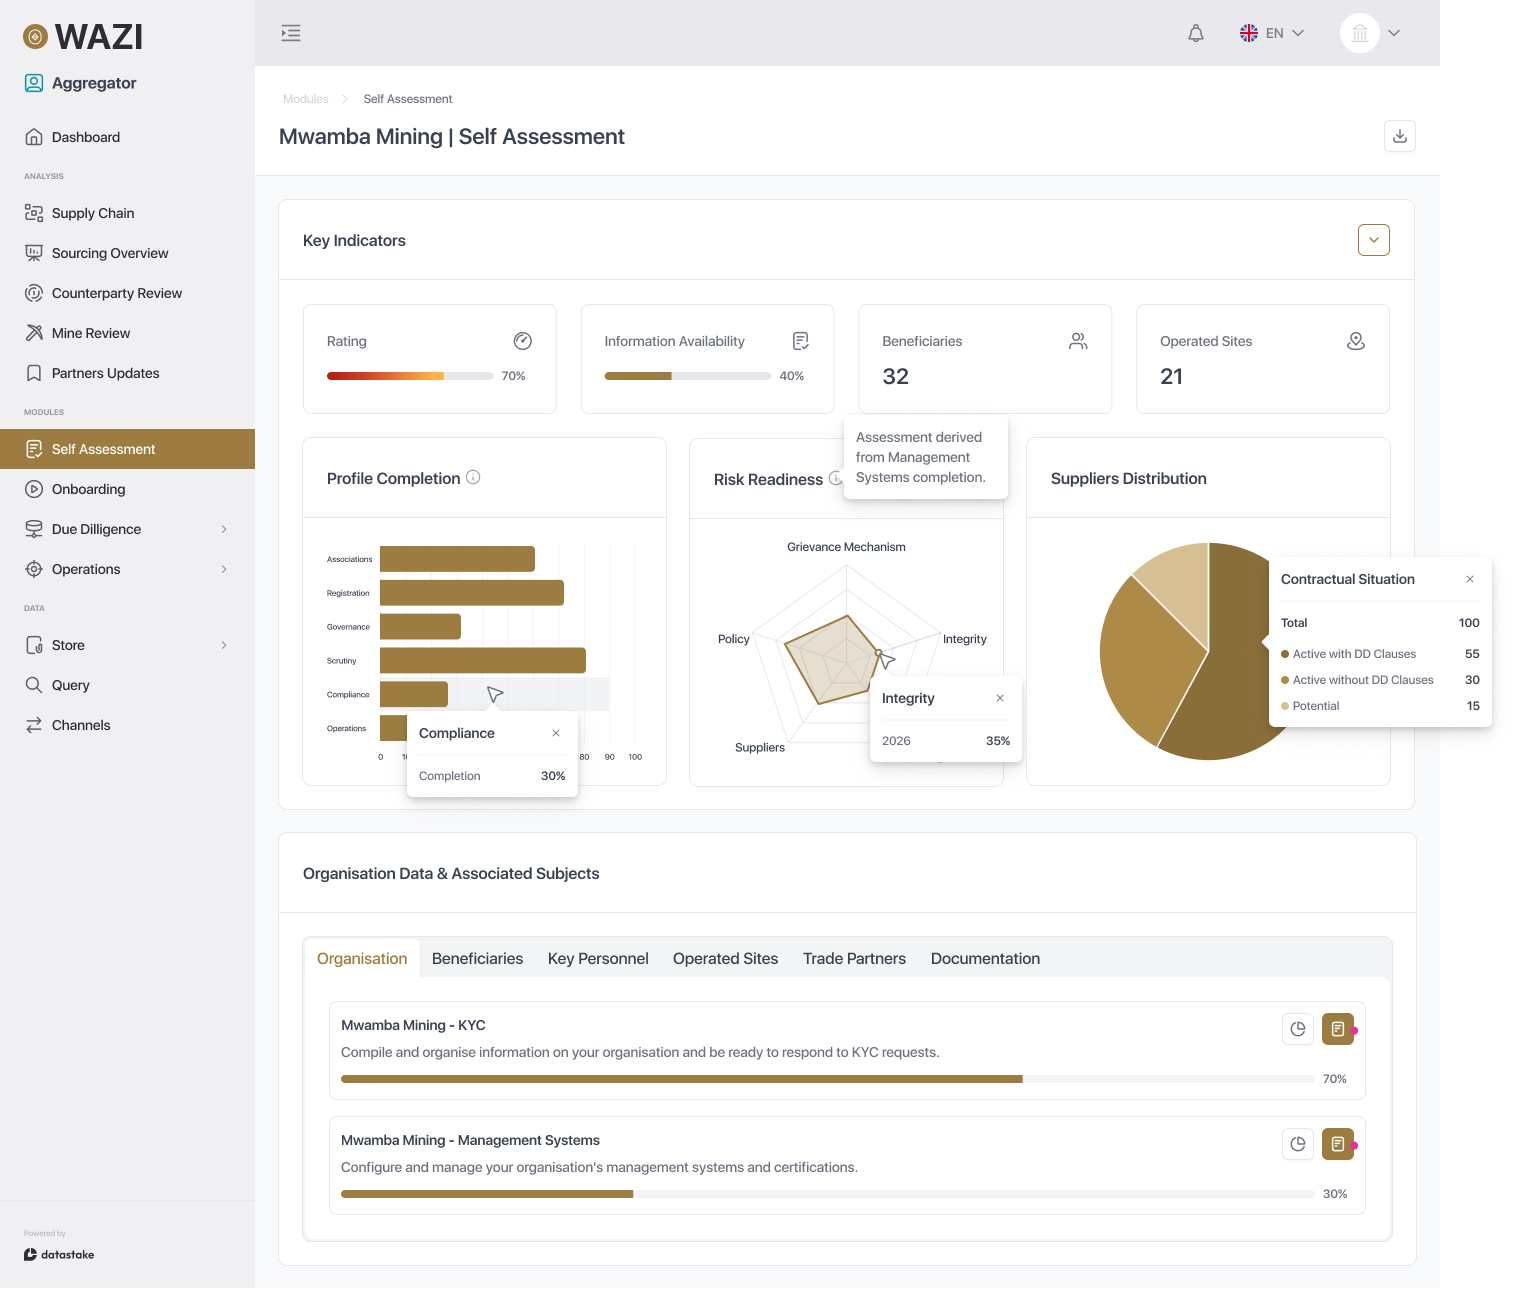Click the Modules breadcrumb link
1528x1289 pixels.
305,98
